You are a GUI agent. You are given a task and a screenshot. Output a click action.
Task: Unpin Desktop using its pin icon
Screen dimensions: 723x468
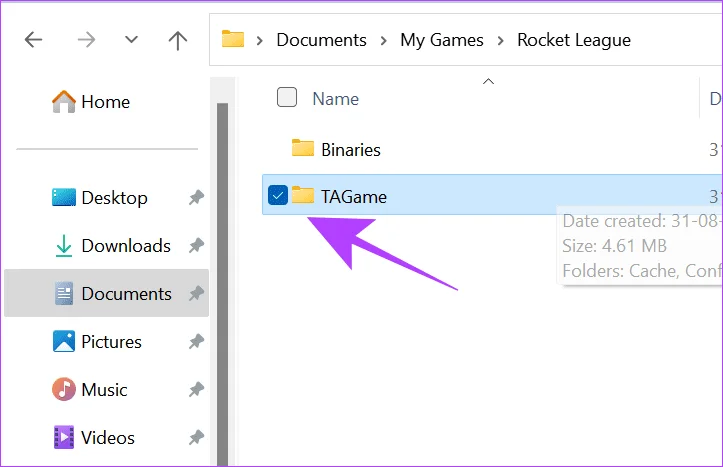[x=196, y=197]
